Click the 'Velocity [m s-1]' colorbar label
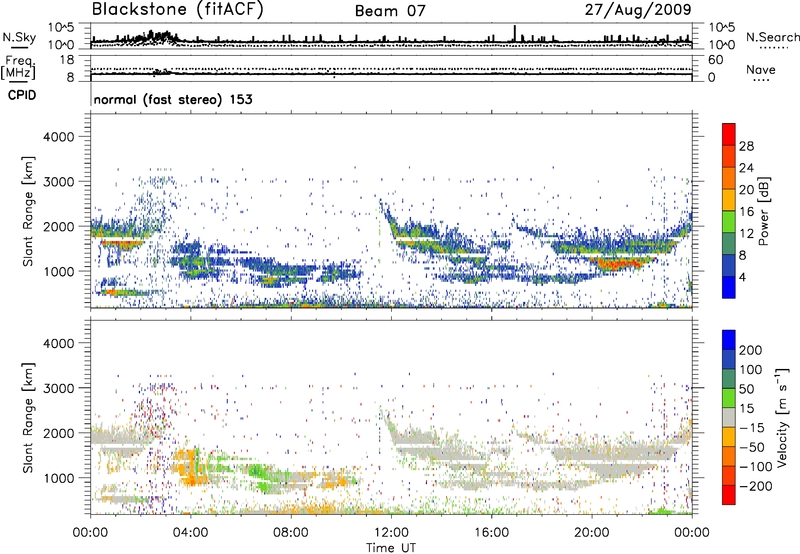800x554 pixels. (782, 417)
